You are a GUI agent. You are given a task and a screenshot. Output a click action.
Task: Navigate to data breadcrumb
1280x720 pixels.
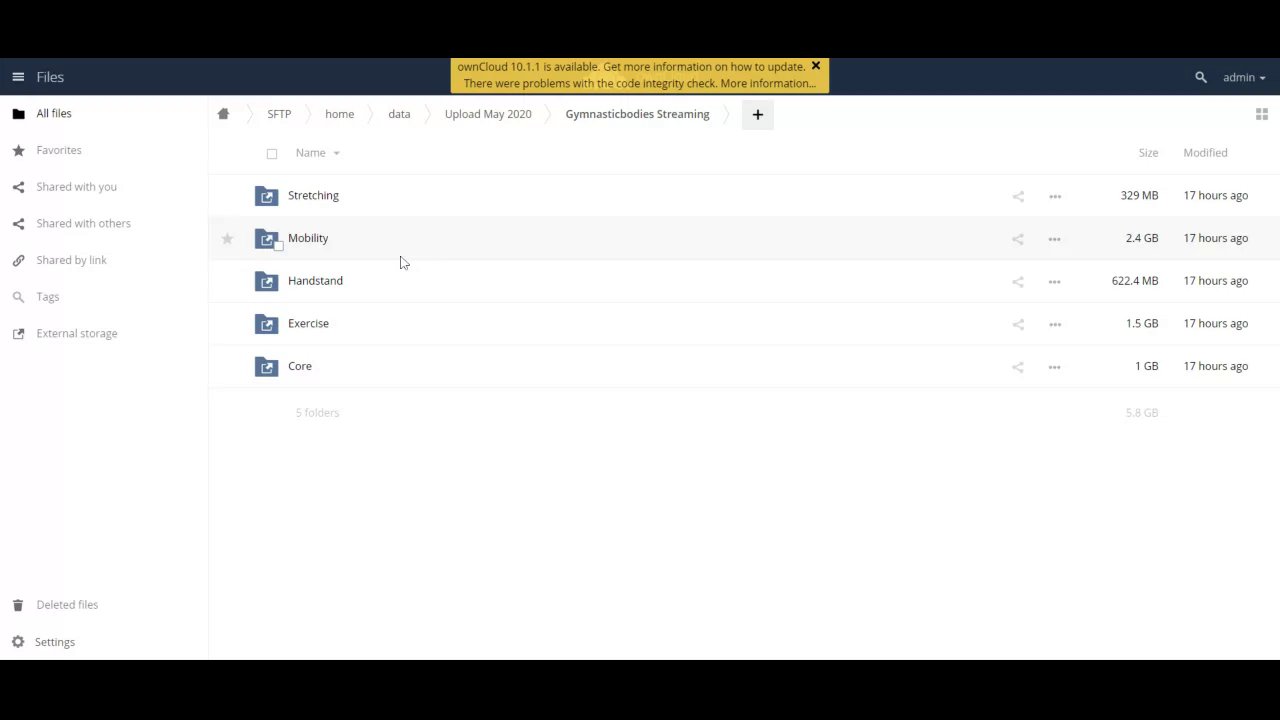[x=399, y=114]
